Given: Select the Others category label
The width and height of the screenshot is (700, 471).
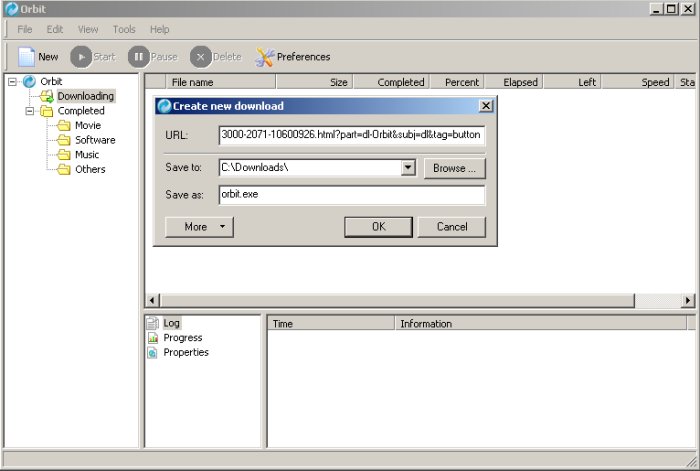Looking at the screenshot, I should (90, 170).
